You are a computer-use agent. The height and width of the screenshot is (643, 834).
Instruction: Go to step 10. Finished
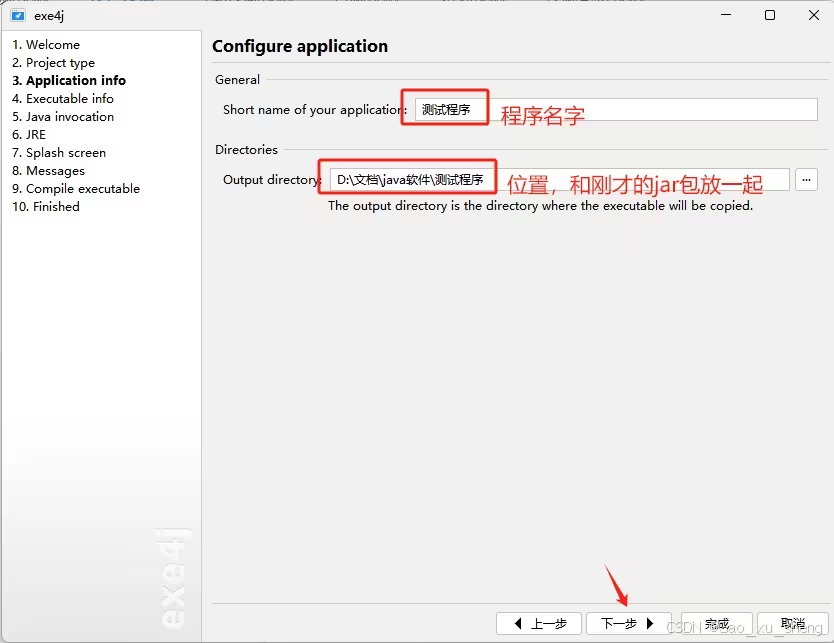(x=46, y=207)
